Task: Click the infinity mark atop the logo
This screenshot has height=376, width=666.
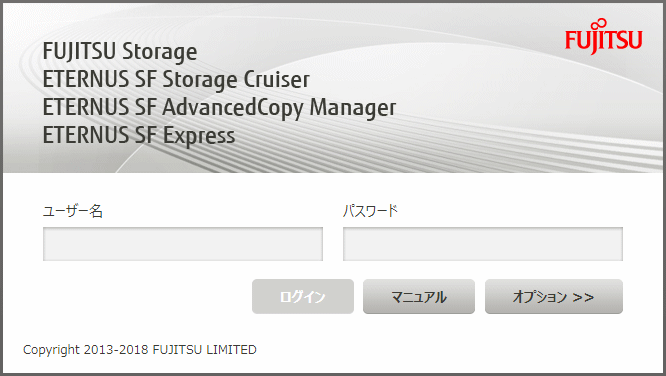Action: coord(601,23)
